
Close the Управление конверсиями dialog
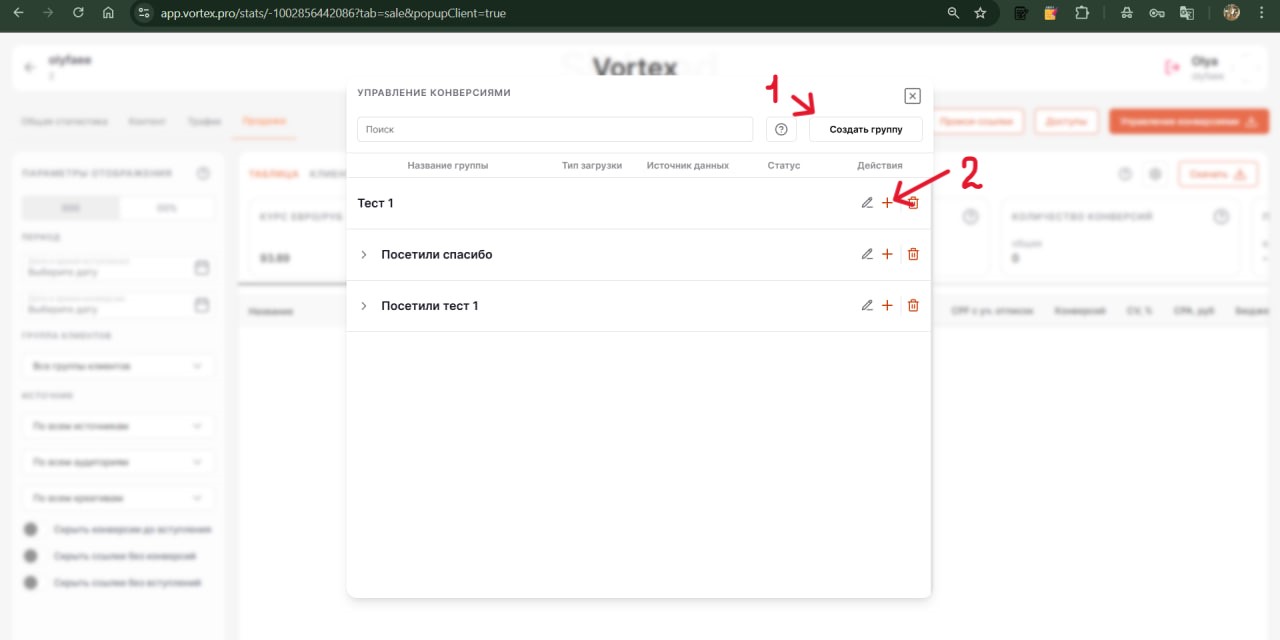pos(912,96)
